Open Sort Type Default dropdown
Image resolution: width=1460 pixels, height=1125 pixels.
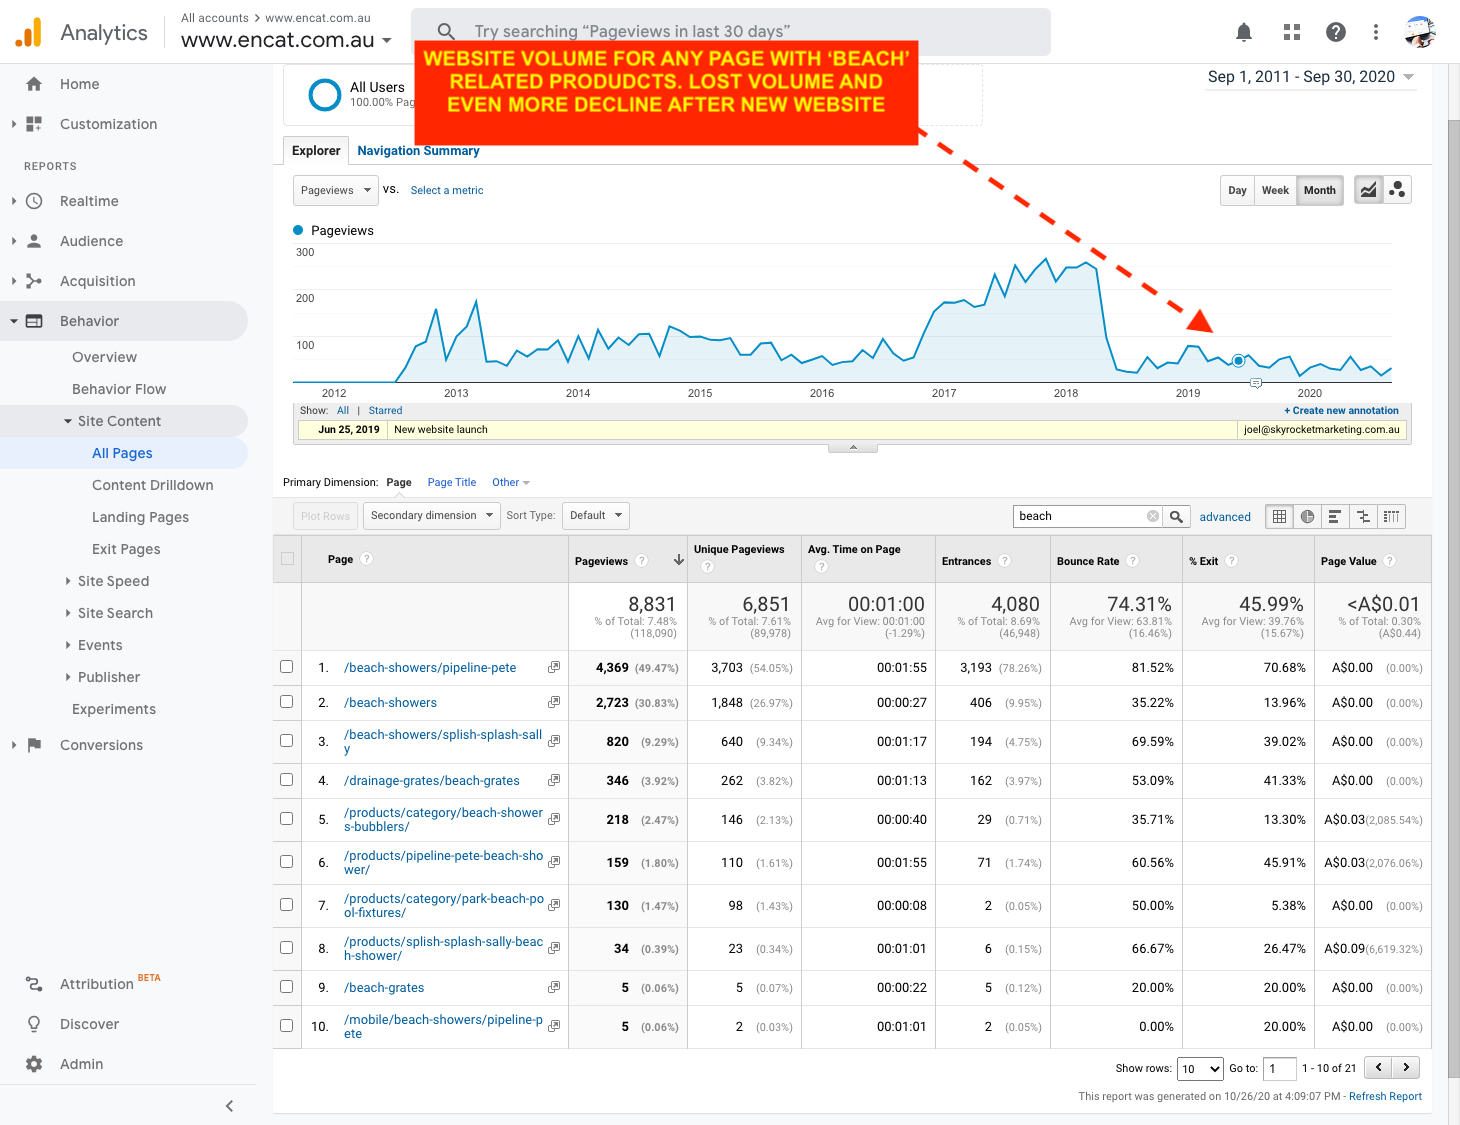click(x=596, y=516)
